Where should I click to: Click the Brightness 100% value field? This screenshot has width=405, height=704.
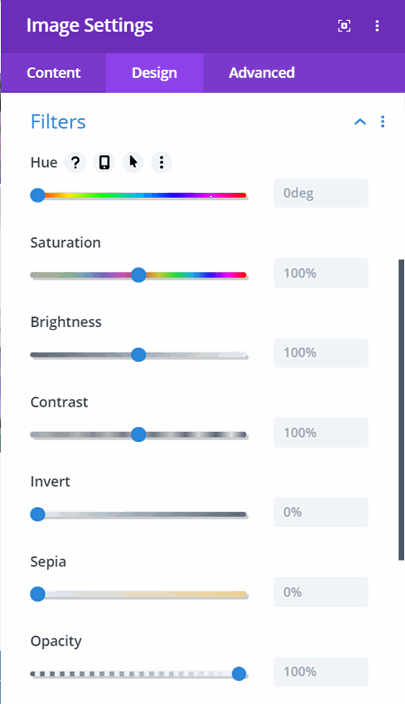(321, 353)
